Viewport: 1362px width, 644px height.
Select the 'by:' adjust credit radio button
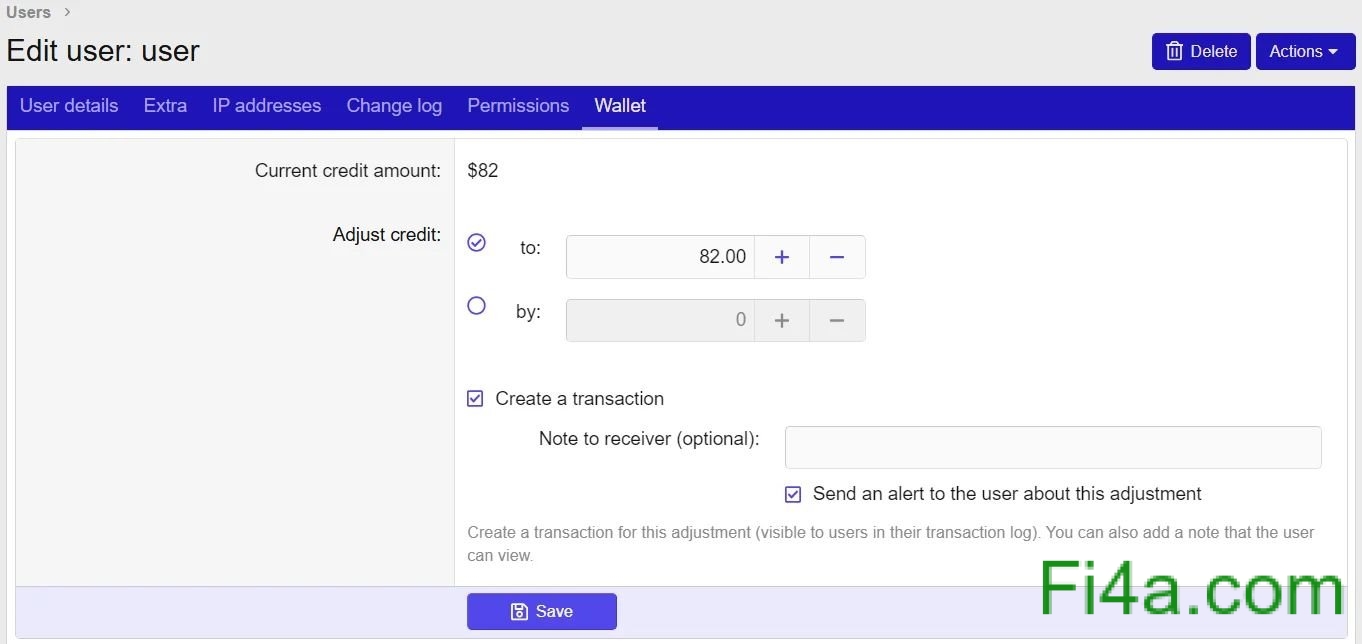coord(477,306)
